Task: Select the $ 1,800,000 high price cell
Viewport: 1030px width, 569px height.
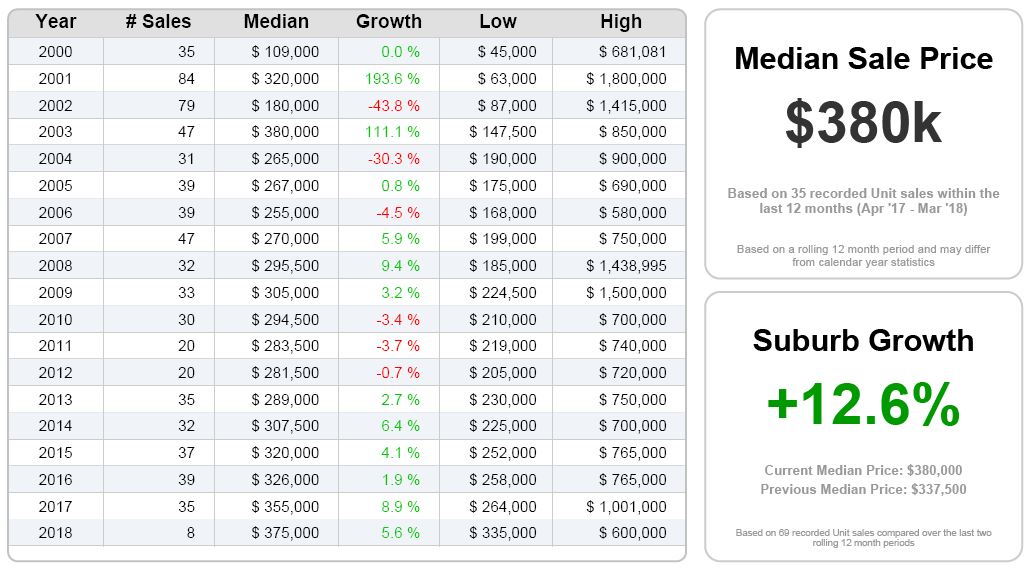Action: point(626,78)
